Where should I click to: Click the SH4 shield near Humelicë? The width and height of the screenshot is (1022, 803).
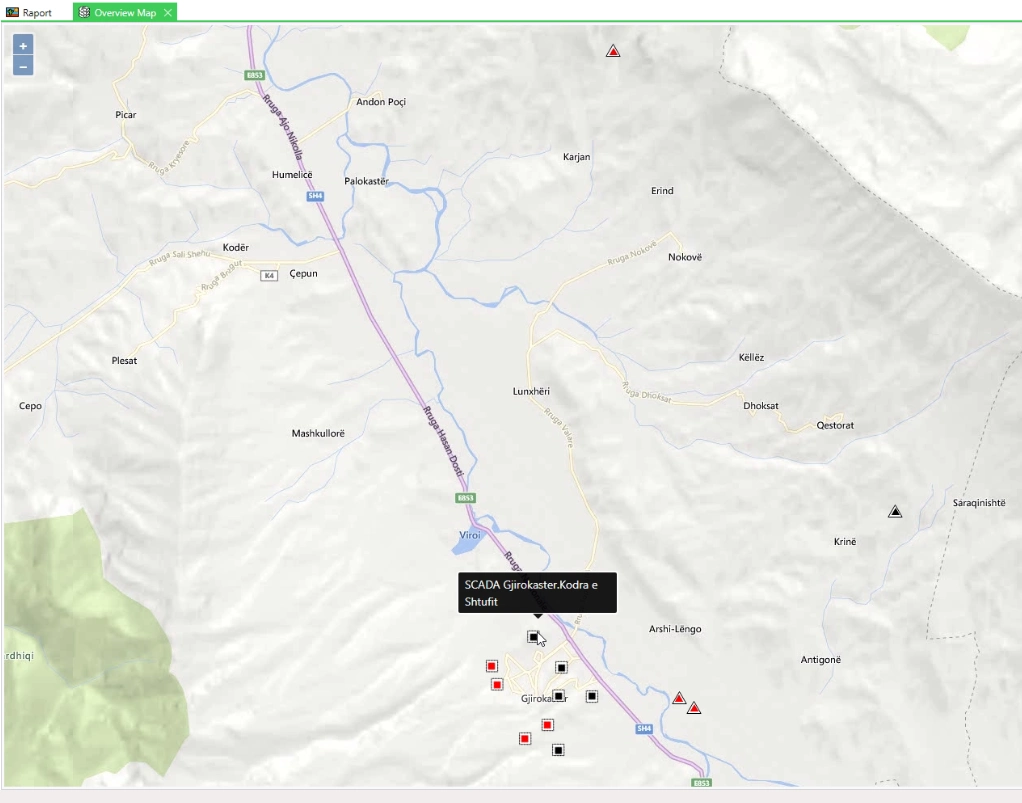(315, 196)
